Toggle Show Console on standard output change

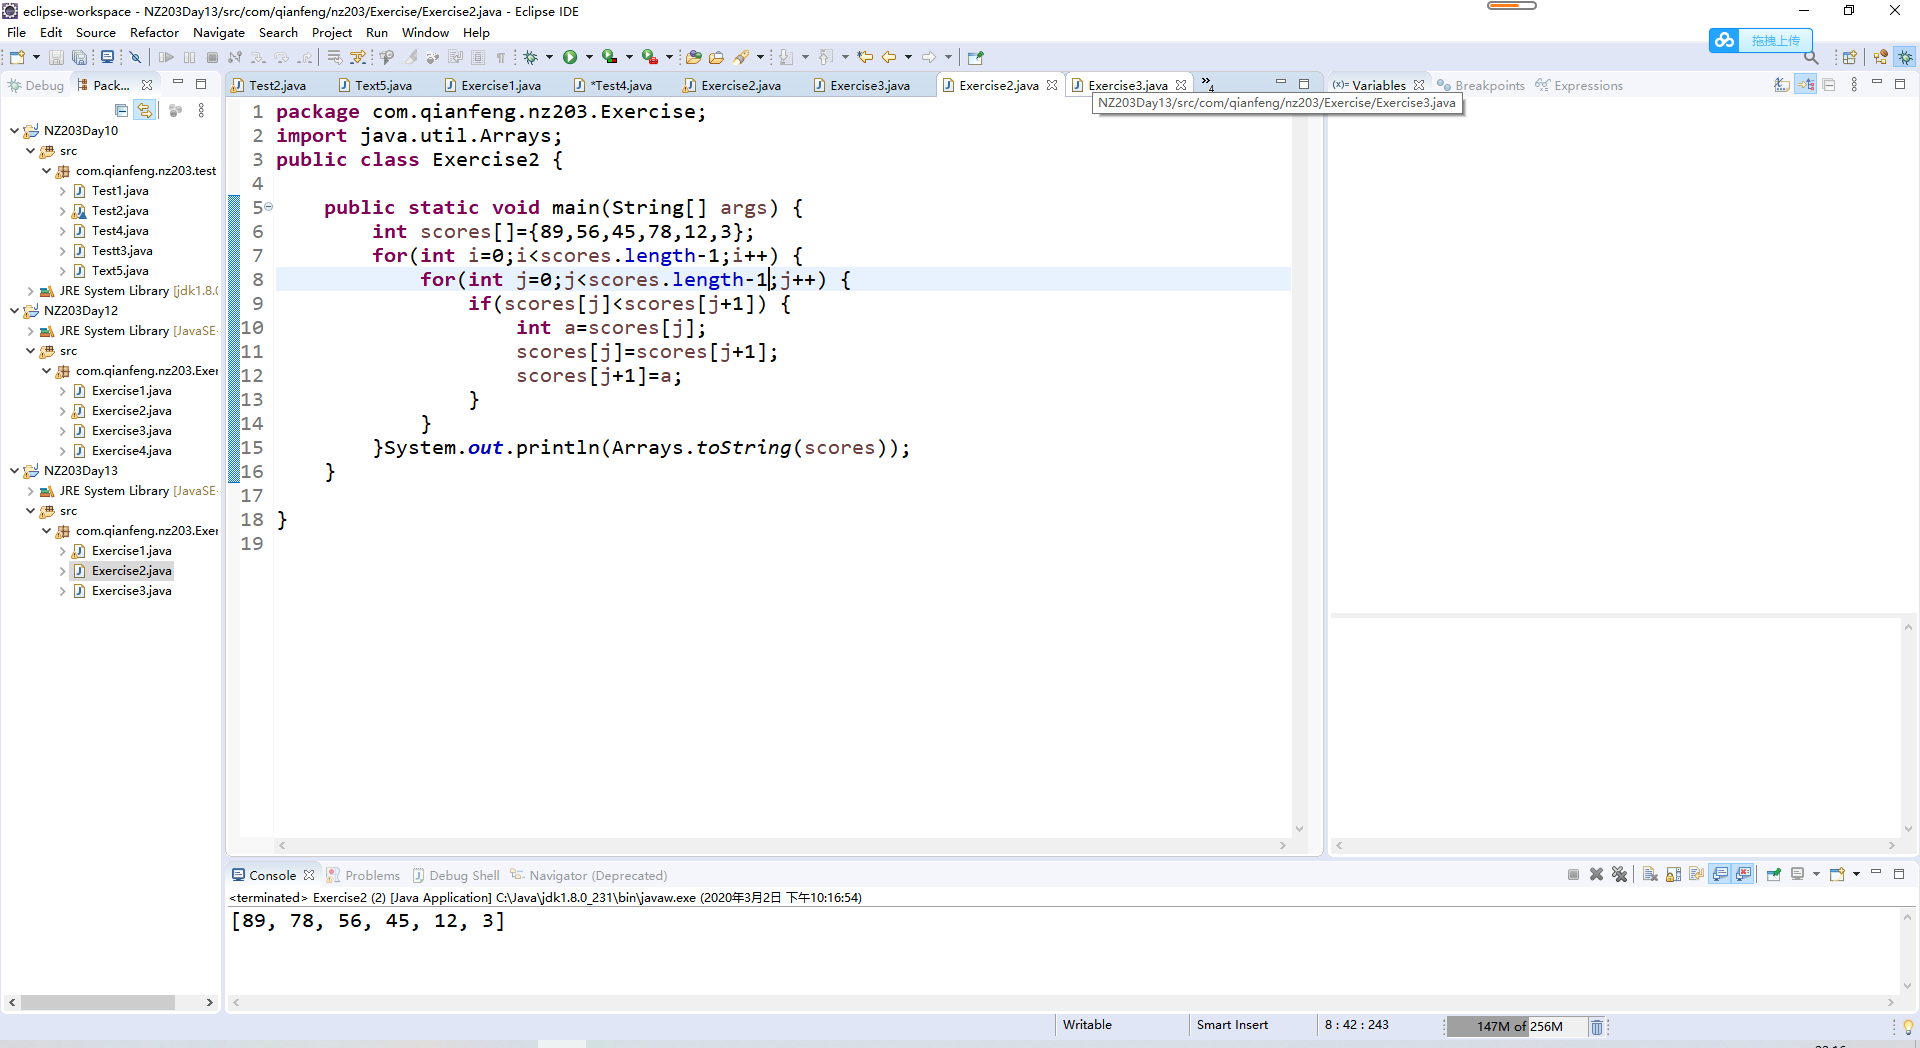click(1720, 874)
